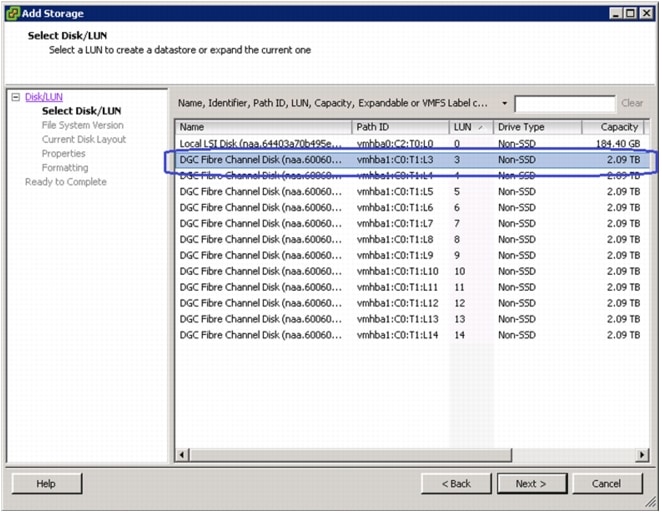This screenshot has width=662, height=530.
Task: Click the Next button
Action: point(531,484)
